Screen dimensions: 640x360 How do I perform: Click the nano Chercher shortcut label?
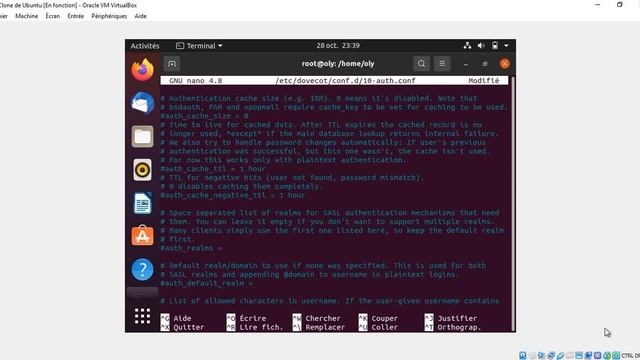pyautogui.click(x=323, y=318)
